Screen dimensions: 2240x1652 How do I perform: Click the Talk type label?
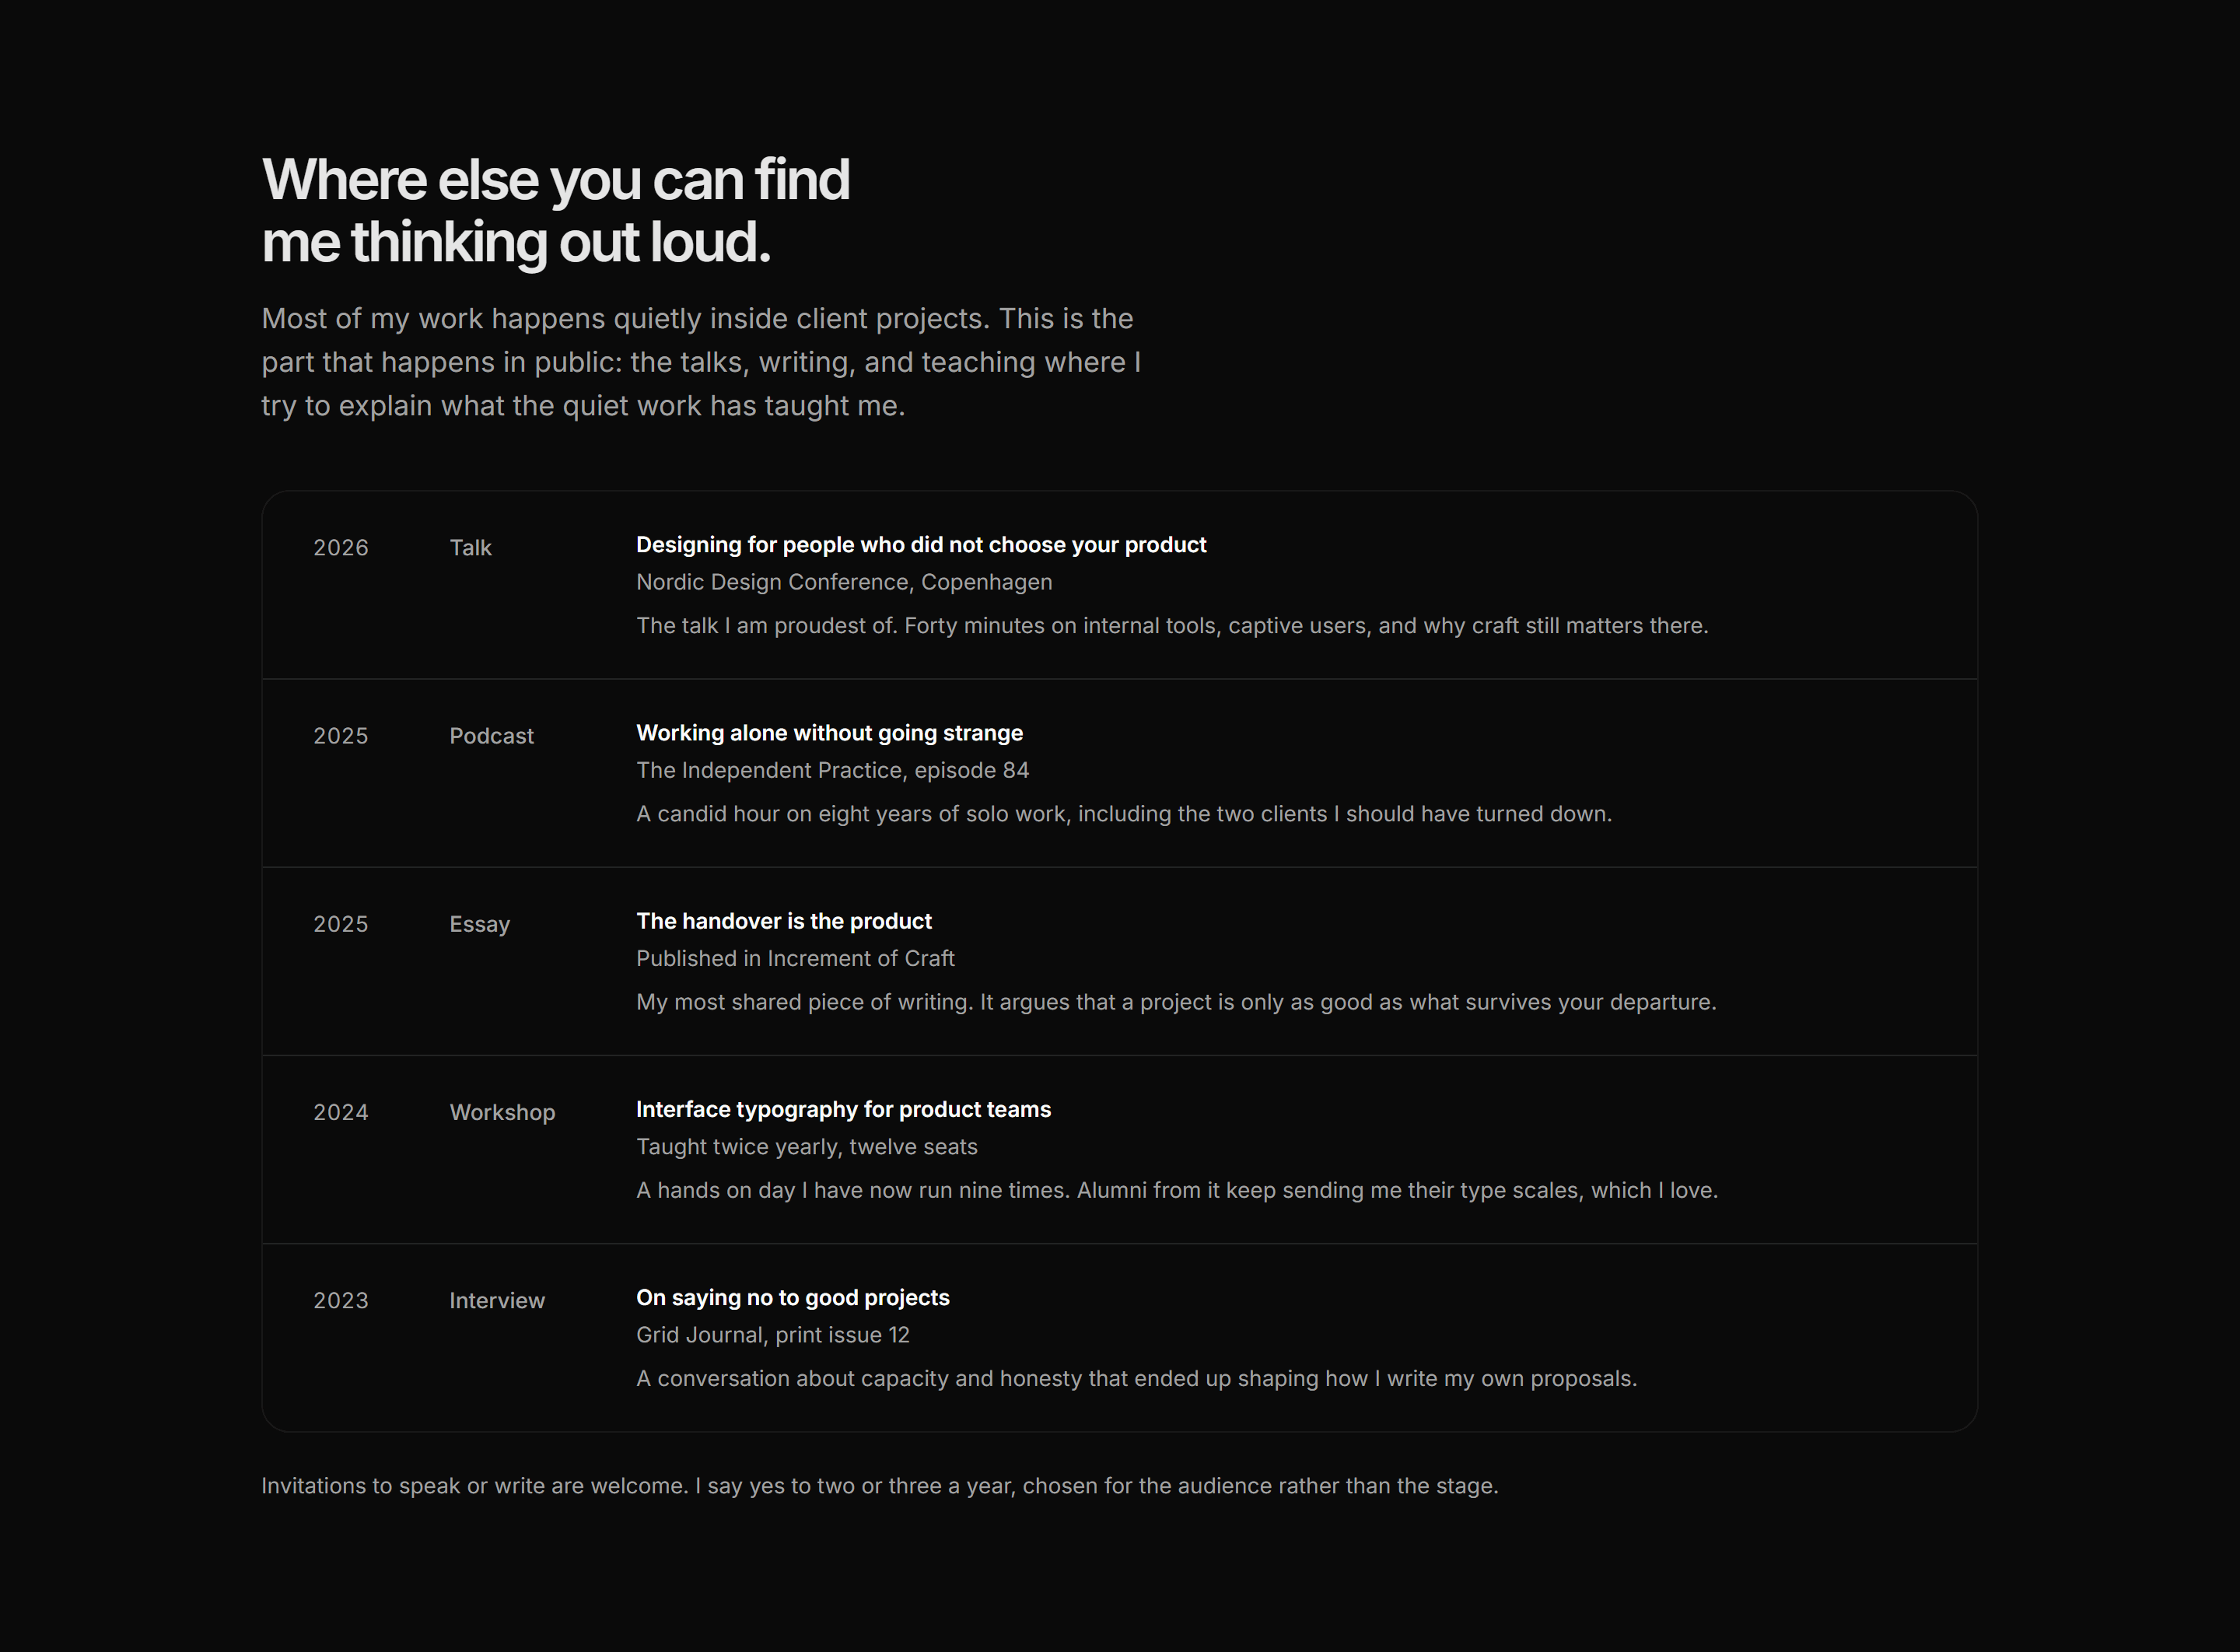pos(470,548)
